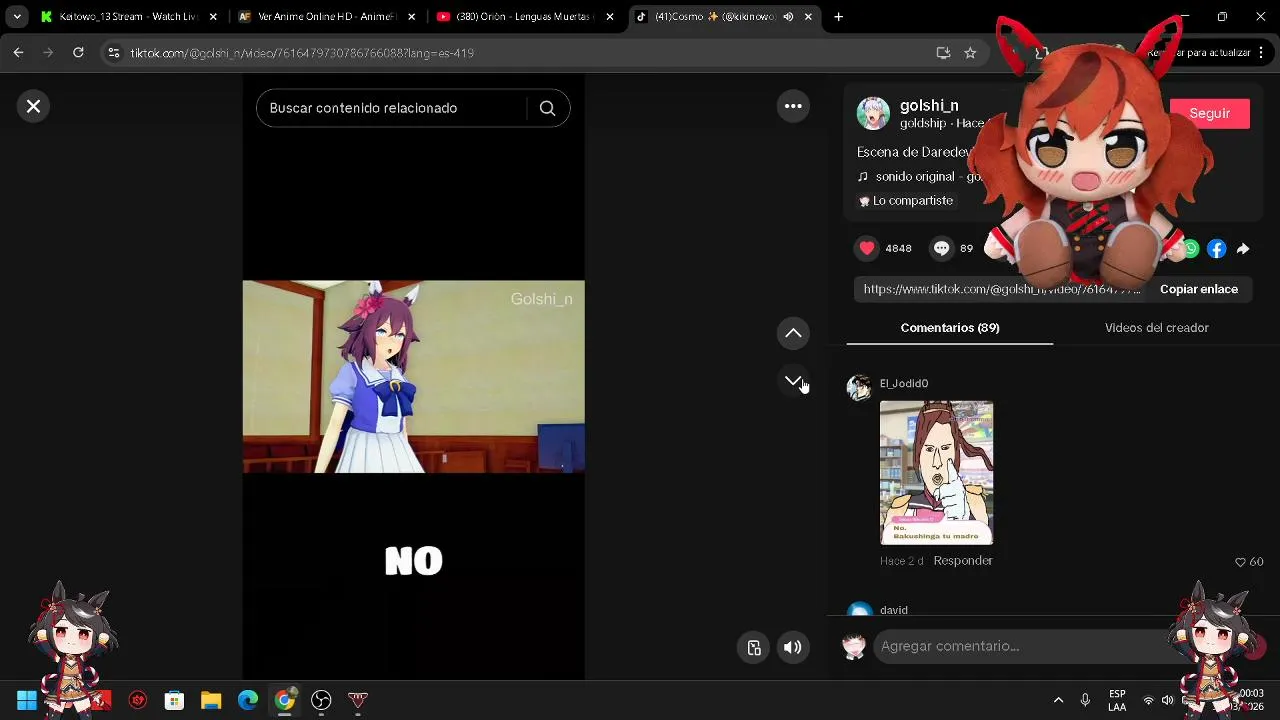Like El_Jodid0's comment with 60 likes
1280x720 pixels.
[1240, 562]
